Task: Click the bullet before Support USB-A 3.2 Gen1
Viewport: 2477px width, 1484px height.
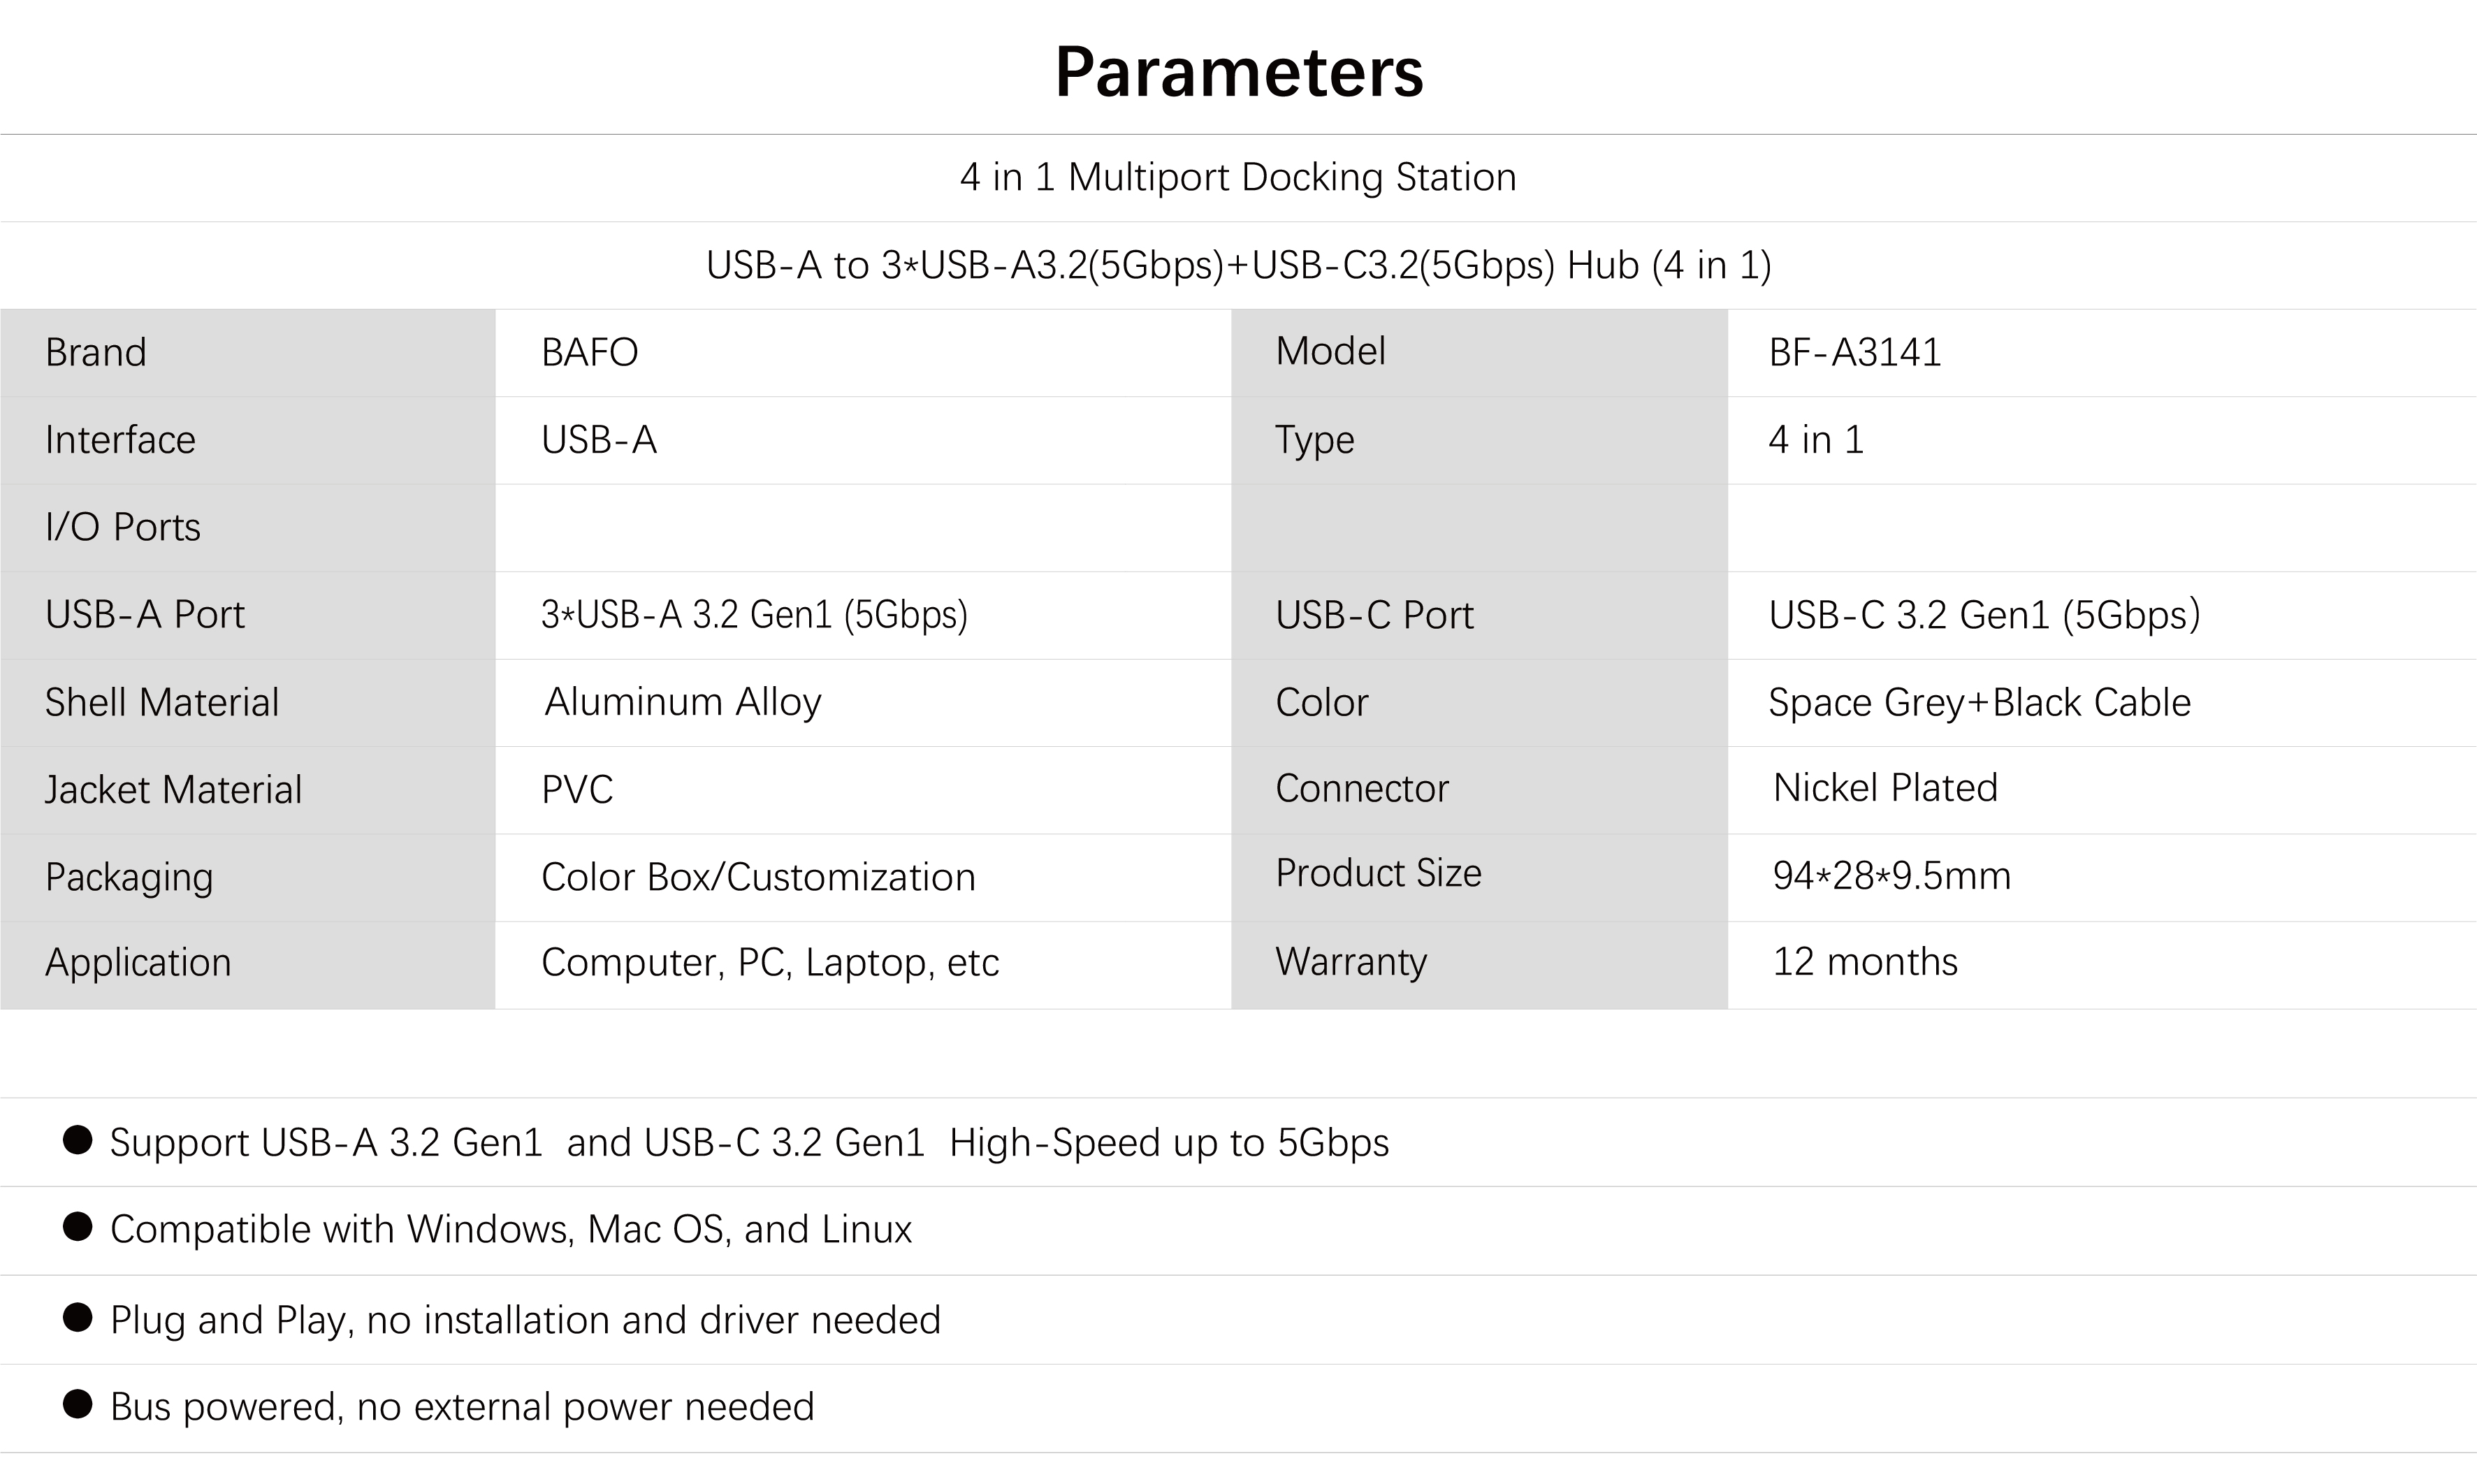Action: 78,1140
